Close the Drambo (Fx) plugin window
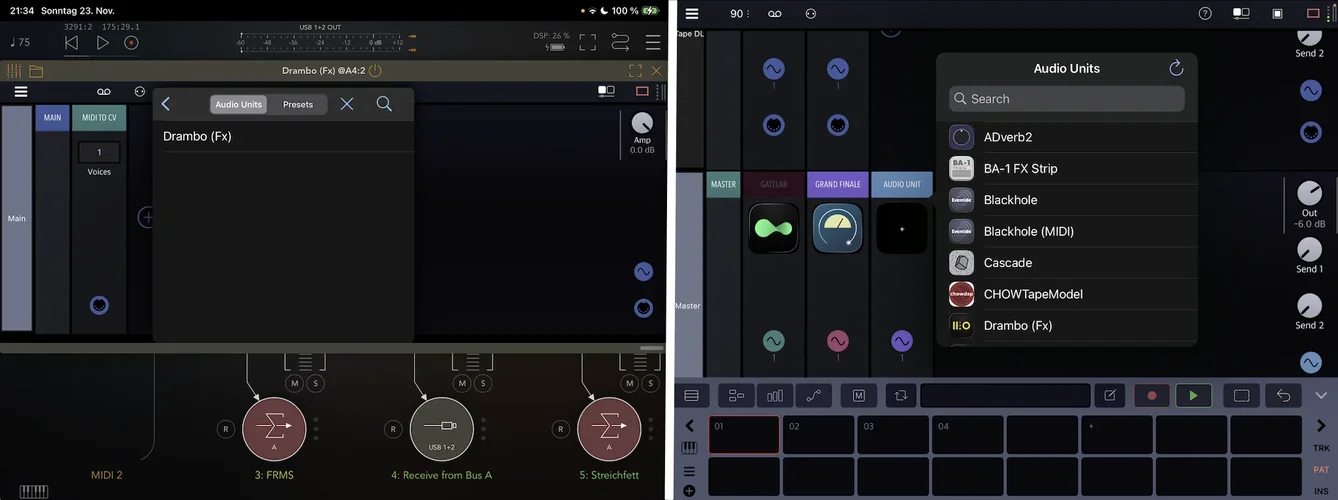This screenshot has width=1338, height=500. 656,71
